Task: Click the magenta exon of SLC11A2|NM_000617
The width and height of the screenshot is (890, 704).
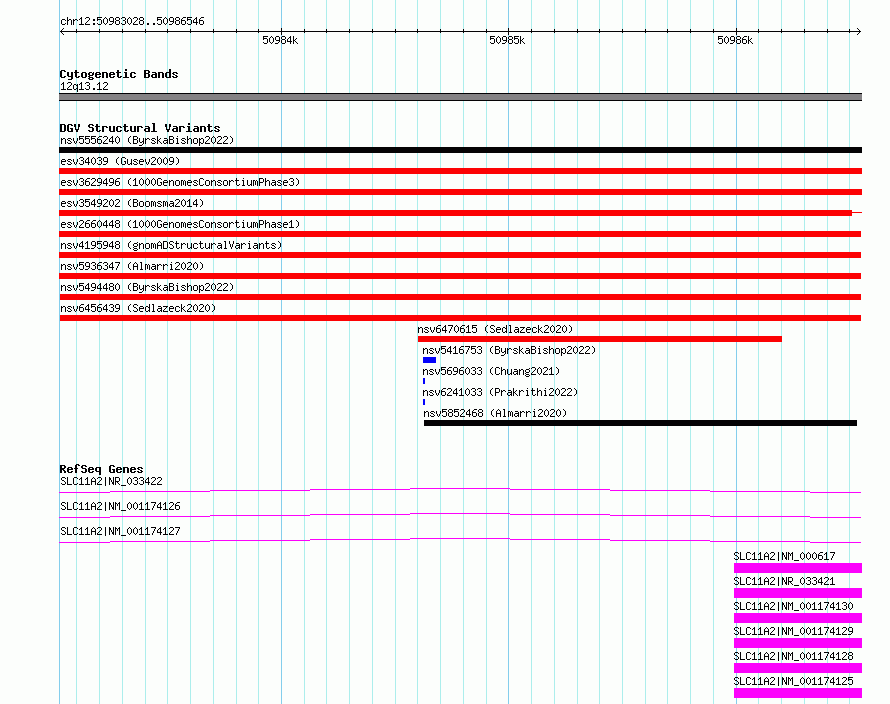Action: [797, 568]
